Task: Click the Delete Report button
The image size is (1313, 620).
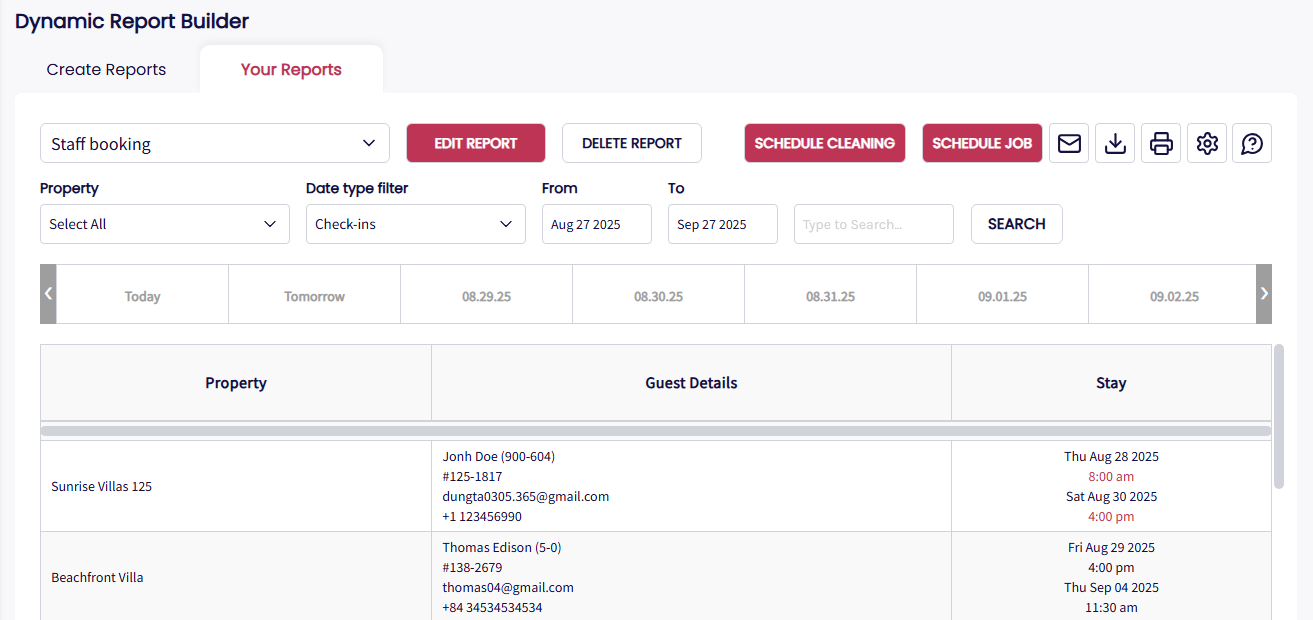Action: [x=631, y=144]
